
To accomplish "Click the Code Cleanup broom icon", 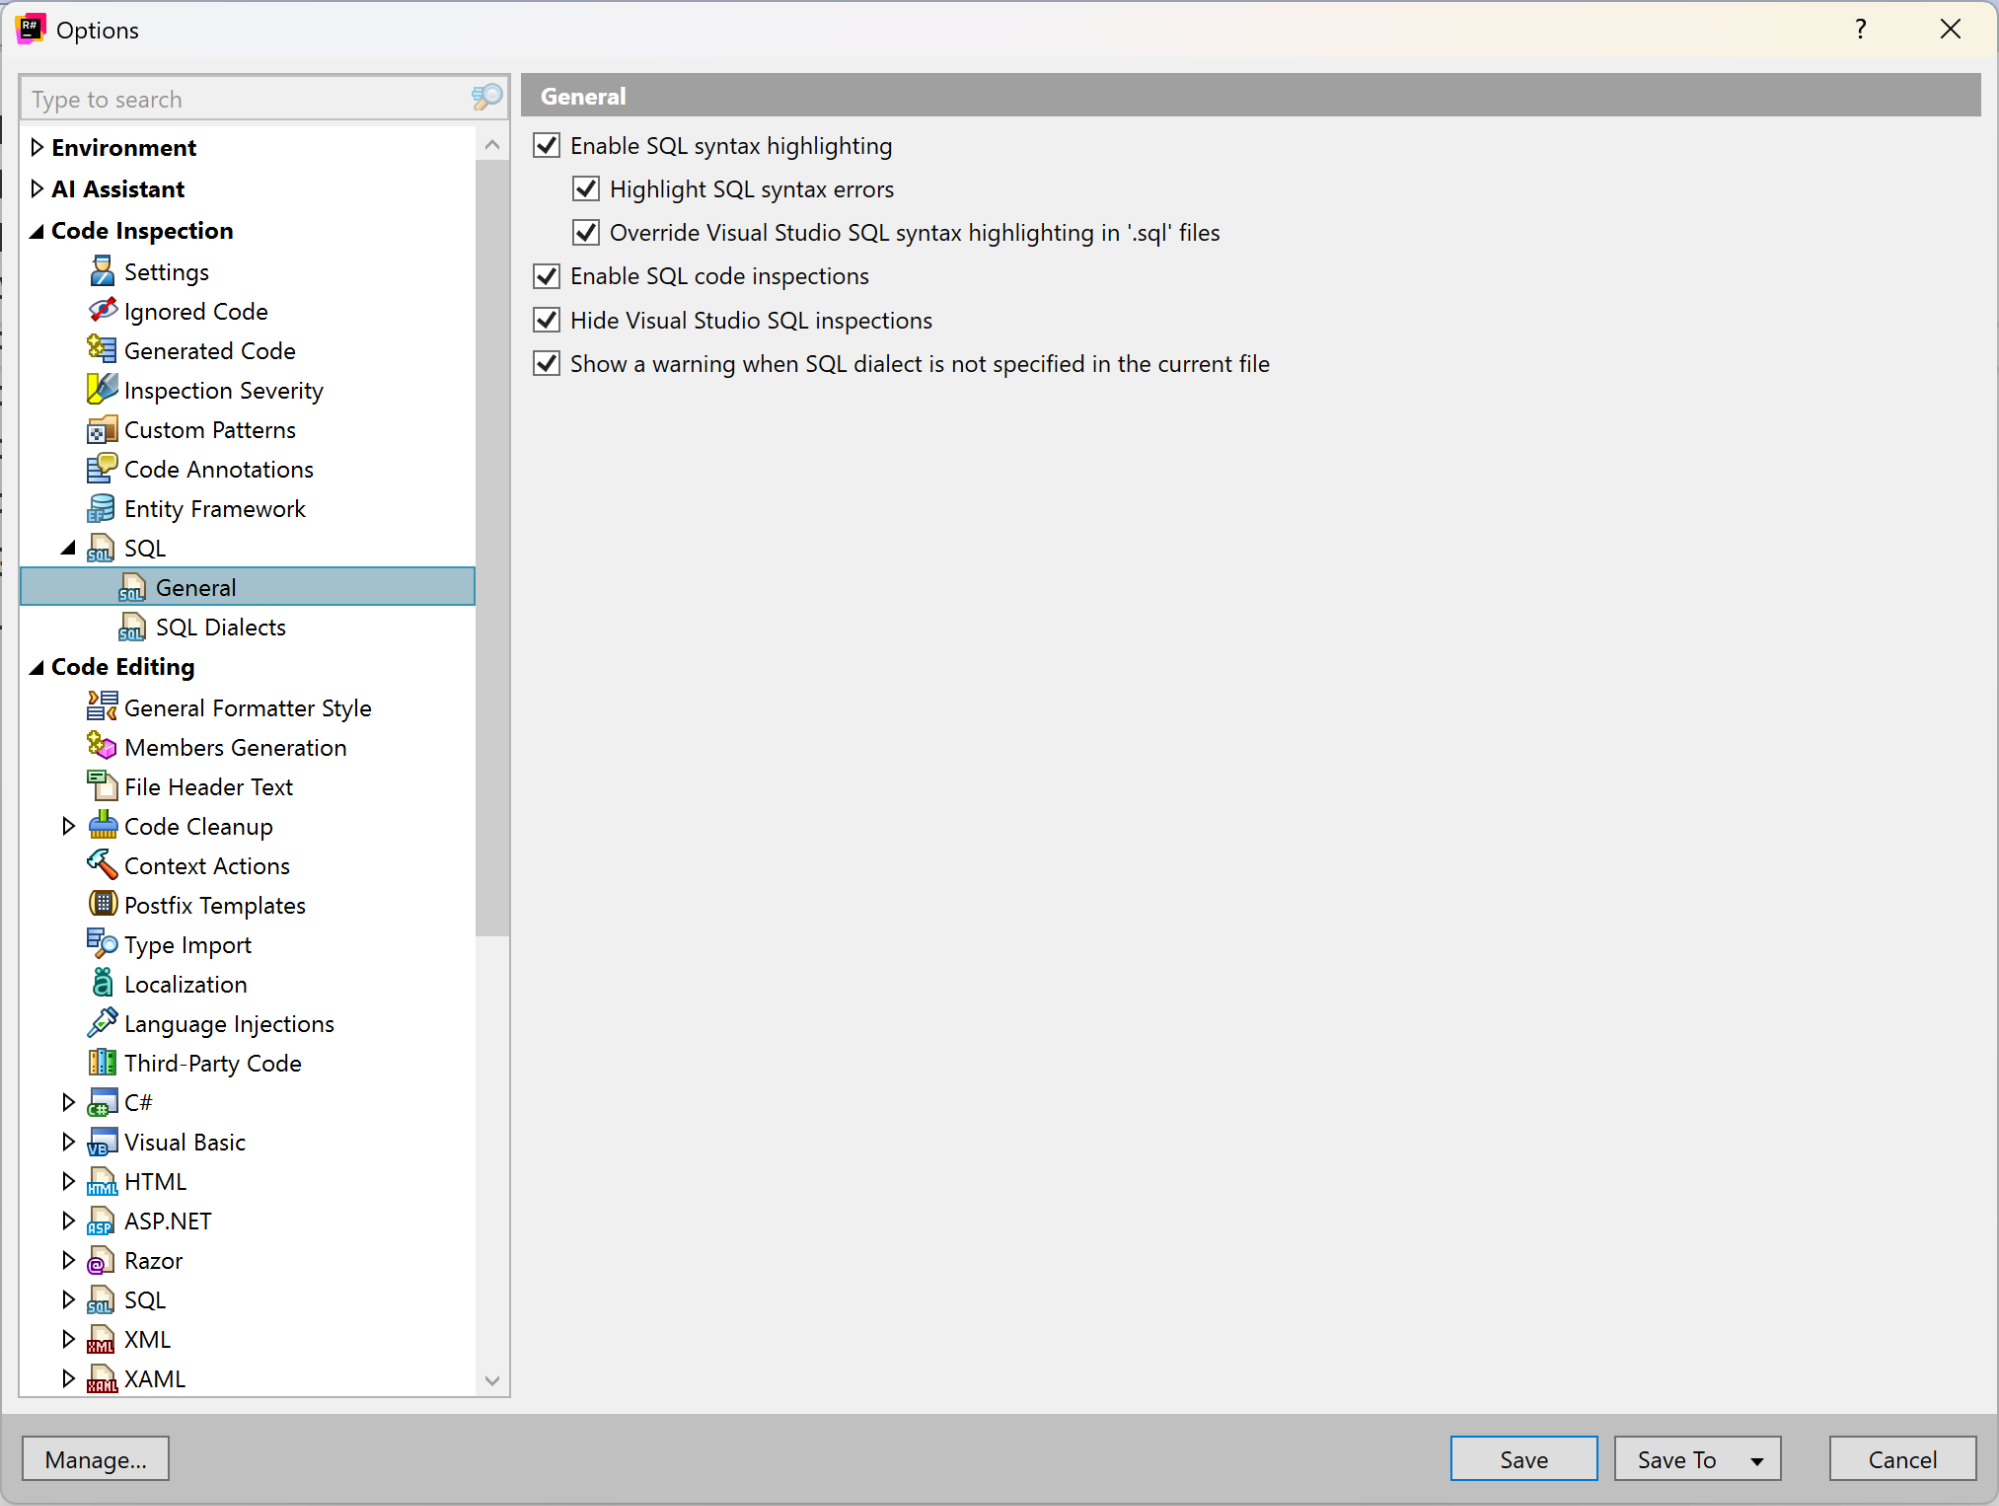I will [x=102, y=826].
